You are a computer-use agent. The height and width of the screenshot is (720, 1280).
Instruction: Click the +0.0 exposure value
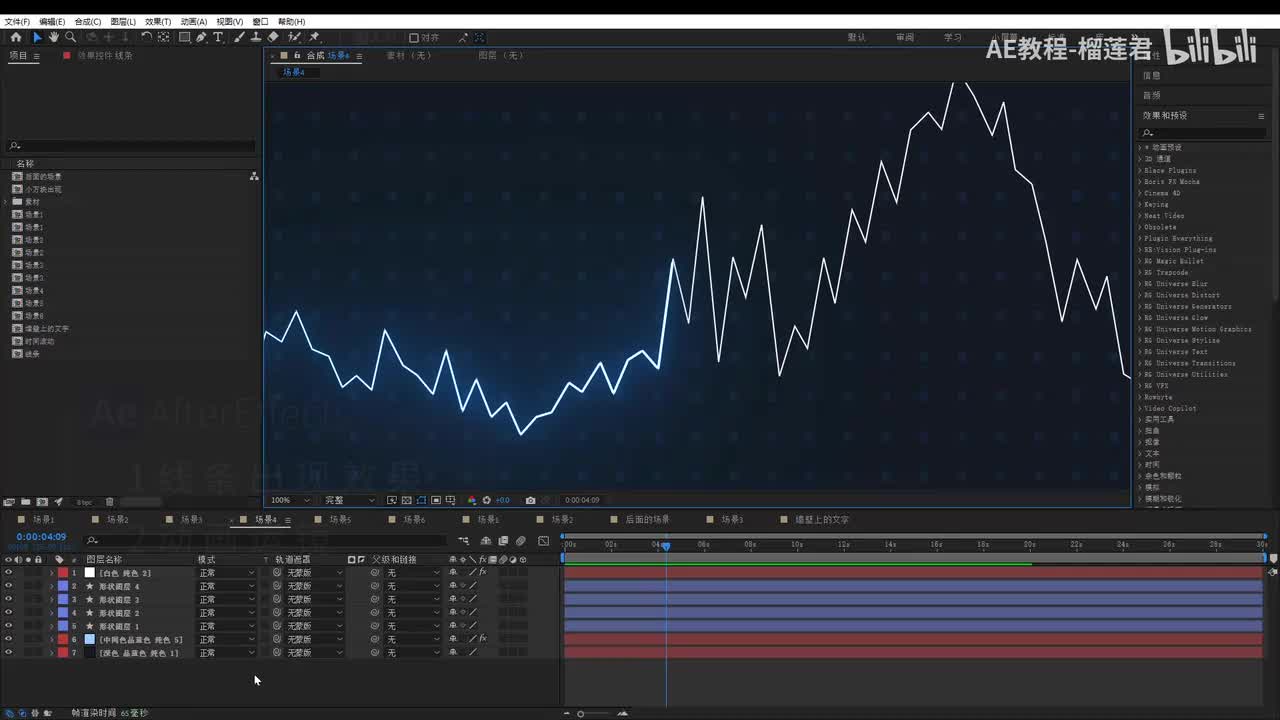pyautogui.click(x=503, y=500)
